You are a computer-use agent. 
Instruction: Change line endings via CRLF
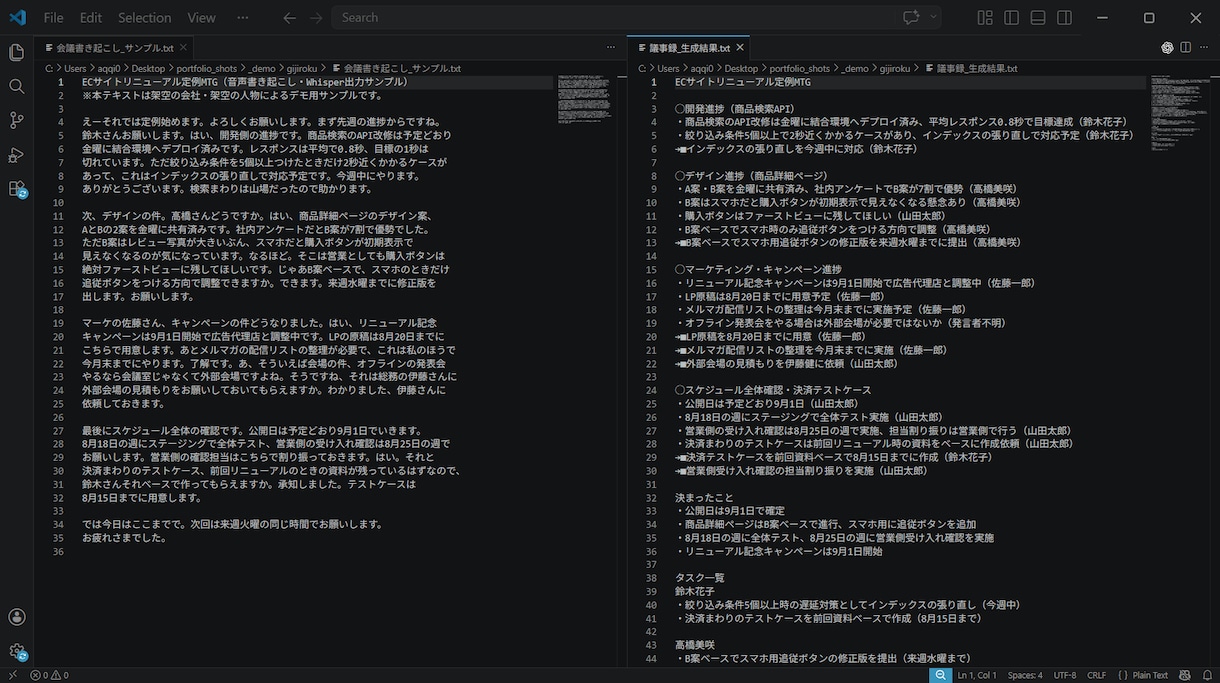(1096, 675)
